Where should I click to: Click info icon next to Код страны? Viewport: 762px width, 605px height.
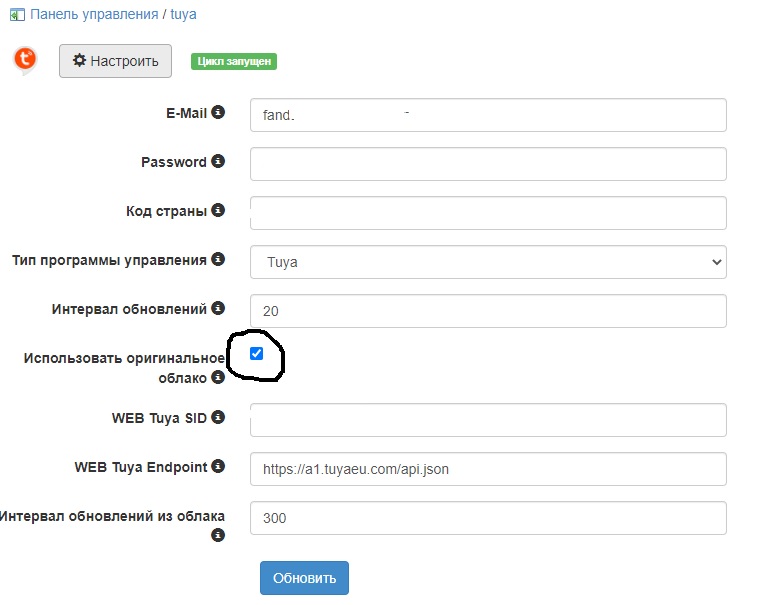point(218,210)
